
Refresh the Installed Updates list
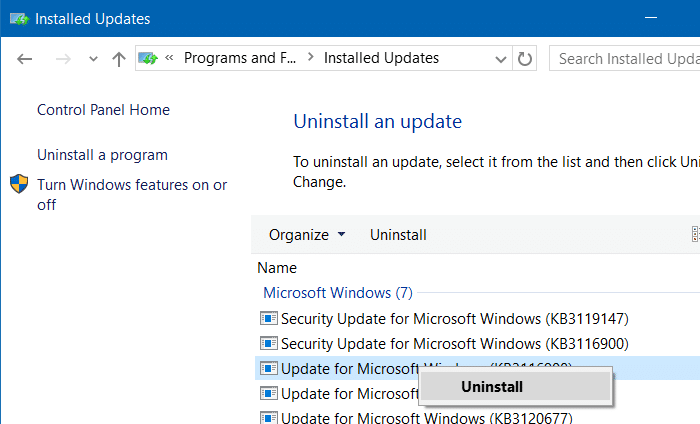525,58
